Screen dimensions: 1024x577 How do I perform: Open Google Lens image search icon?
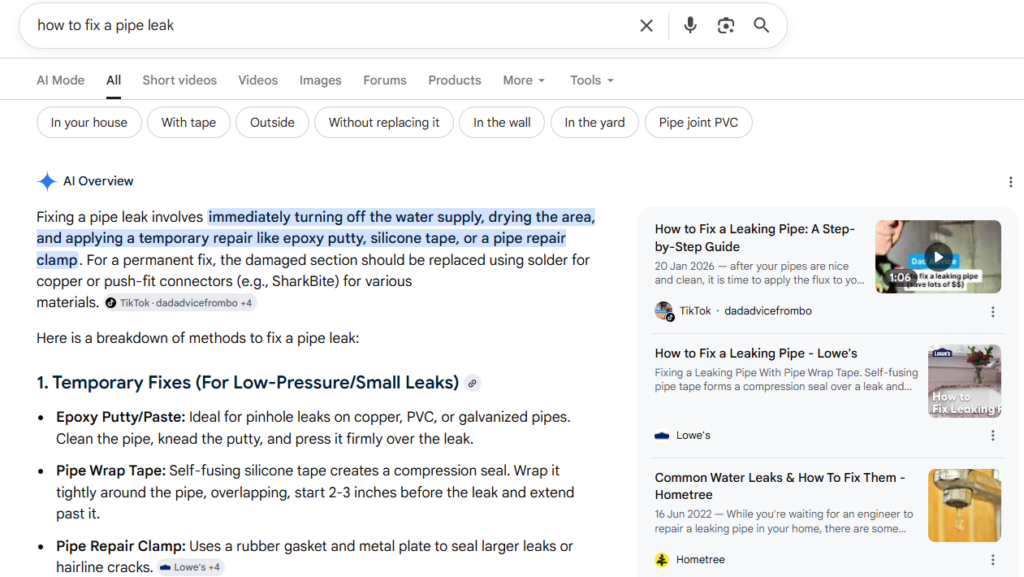pyautogui.click(x=726, y=25)
